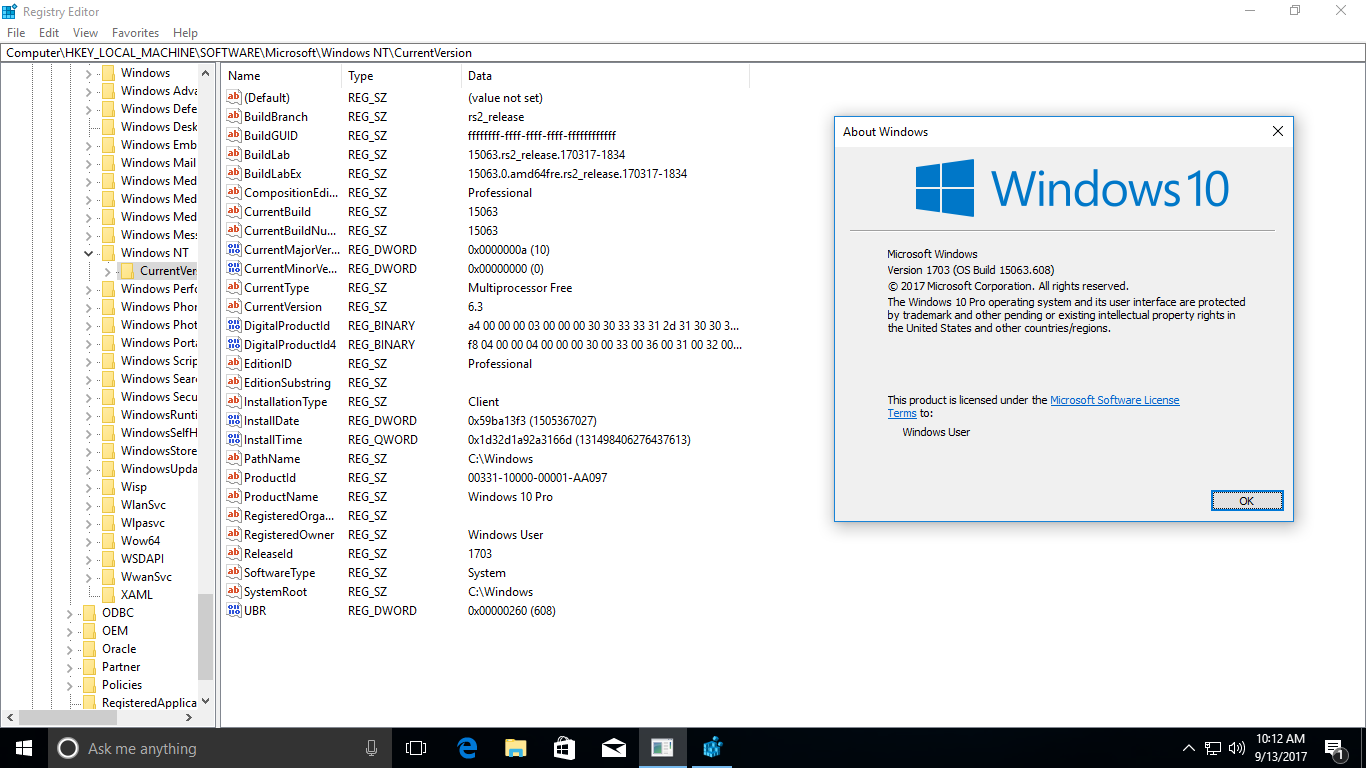Click the string icon for EditionID
The width and height of the screenshot is (1366, 768).
[x=234, y=364]
